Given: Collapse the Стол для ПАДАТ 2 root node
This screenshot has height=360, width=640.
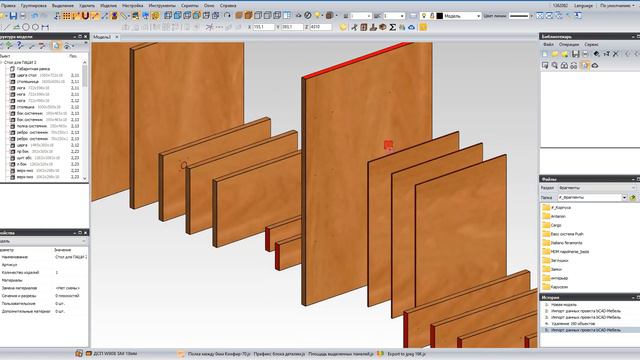Looking at the screenshot, I should (2, 62).
